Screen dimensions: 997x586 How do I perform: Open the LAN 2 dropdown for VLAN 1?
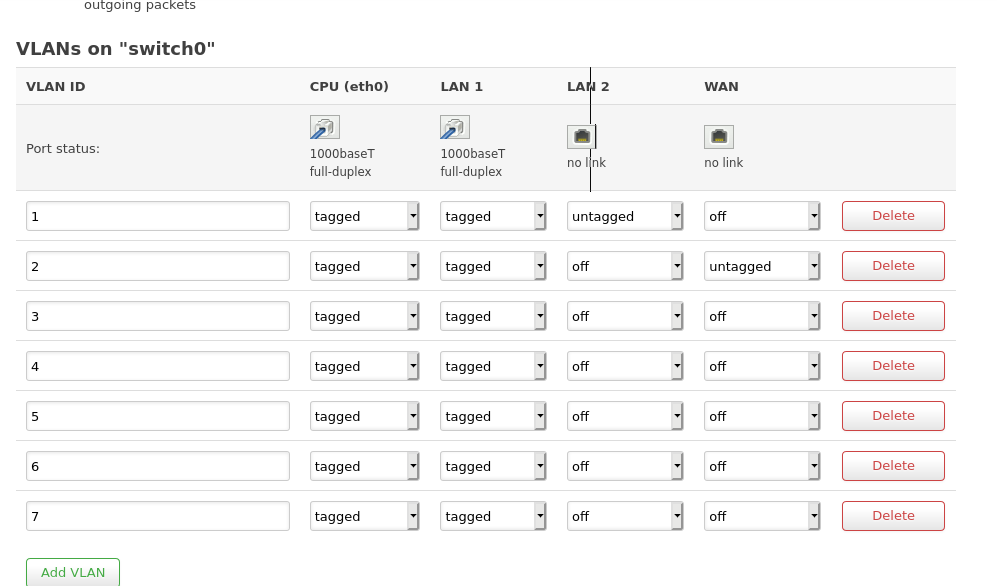(624, 216)
